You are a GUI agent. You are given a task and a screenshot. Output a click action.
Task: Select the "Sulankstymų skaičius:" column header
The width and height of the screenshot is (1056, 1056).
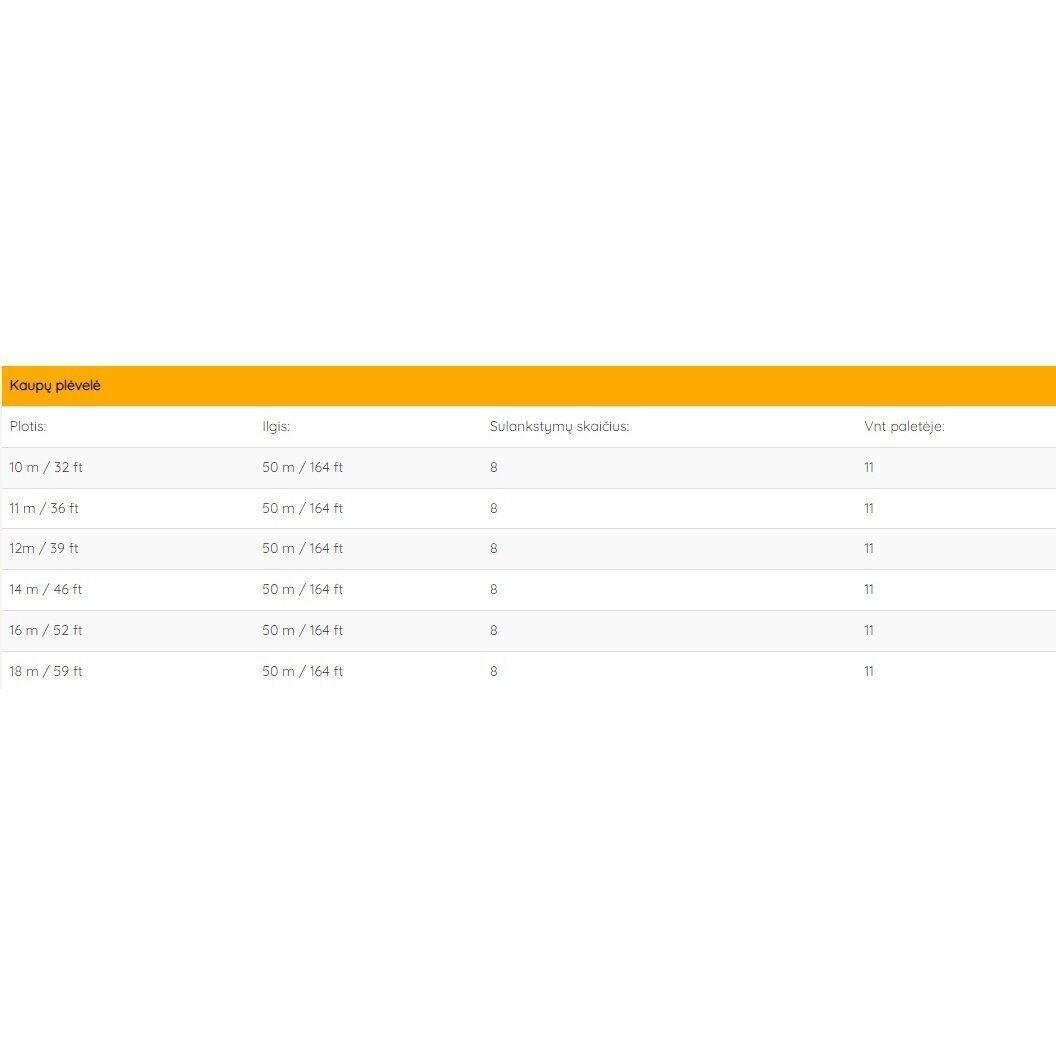[559, 427]
